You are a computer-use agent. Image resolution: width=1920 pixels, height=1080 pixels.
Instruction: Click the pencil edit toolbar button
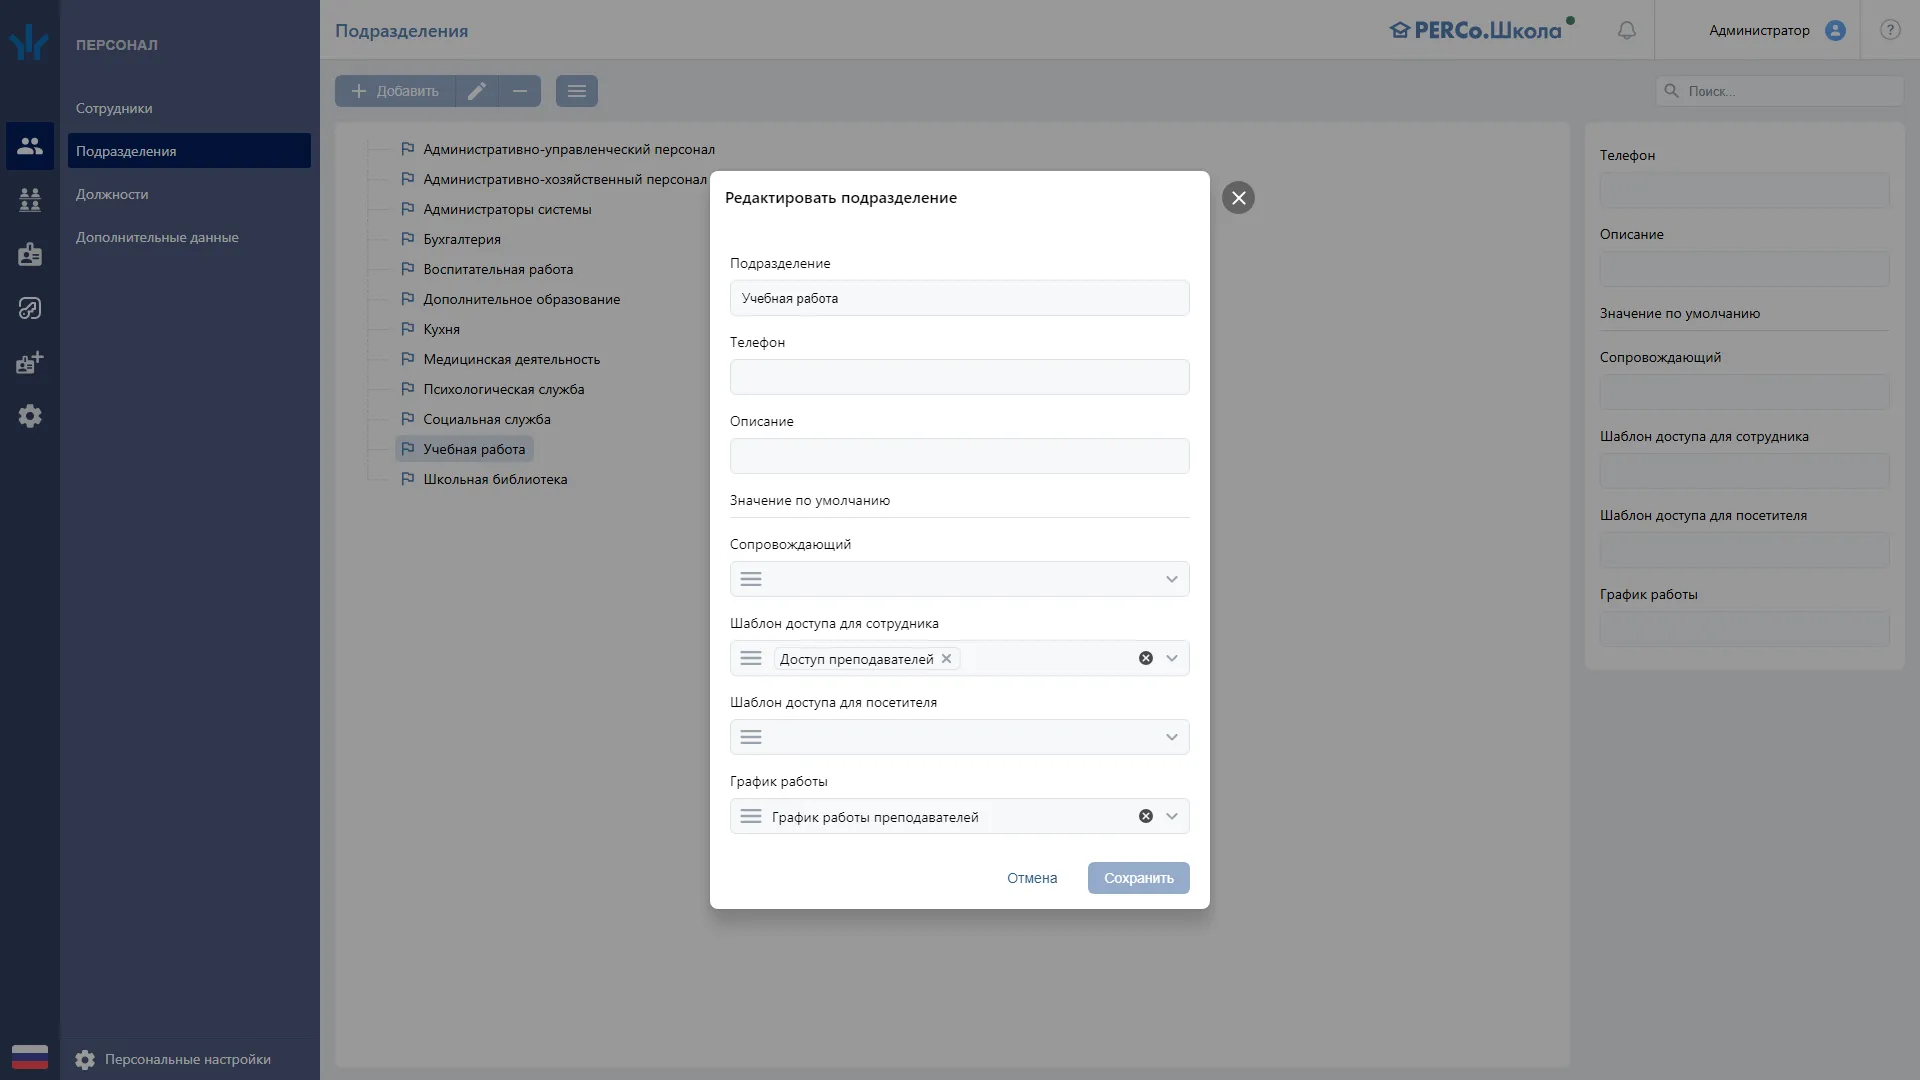click(477, 91)
